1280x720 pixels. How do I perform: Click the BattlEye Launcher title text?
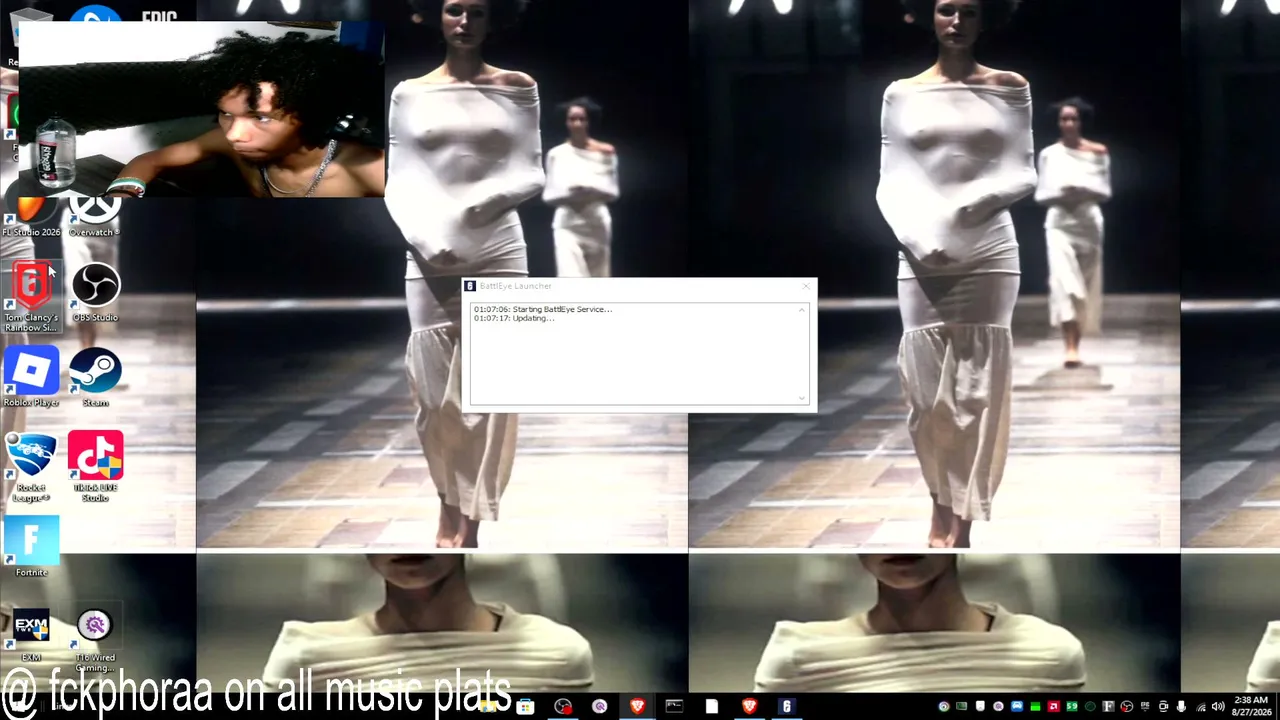[515, 286]
